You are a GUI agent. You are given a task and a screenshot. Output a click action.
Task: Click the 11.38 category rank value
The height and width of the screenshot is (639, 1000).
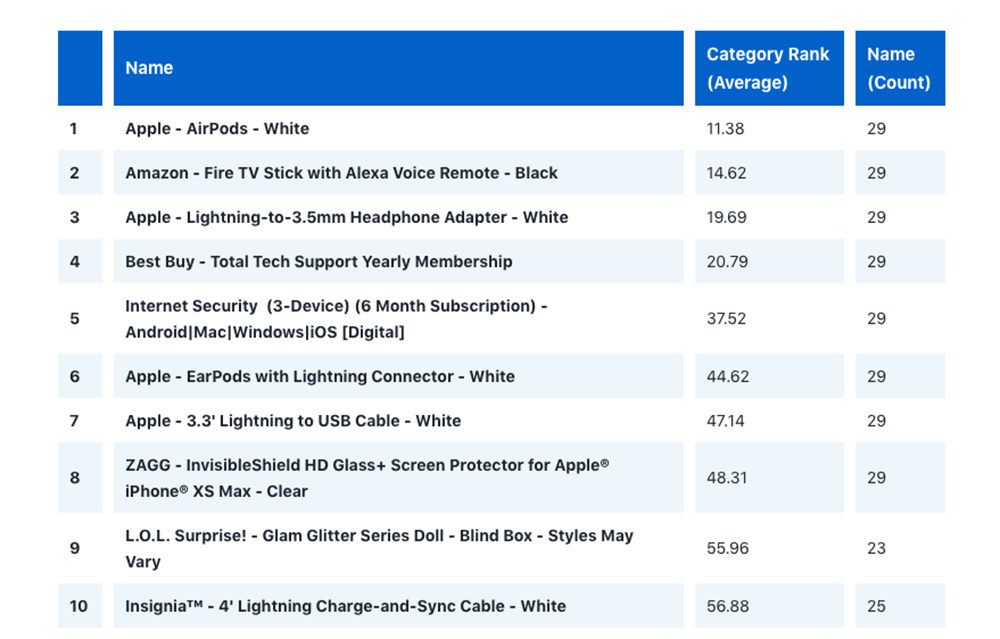coord(725,129)
